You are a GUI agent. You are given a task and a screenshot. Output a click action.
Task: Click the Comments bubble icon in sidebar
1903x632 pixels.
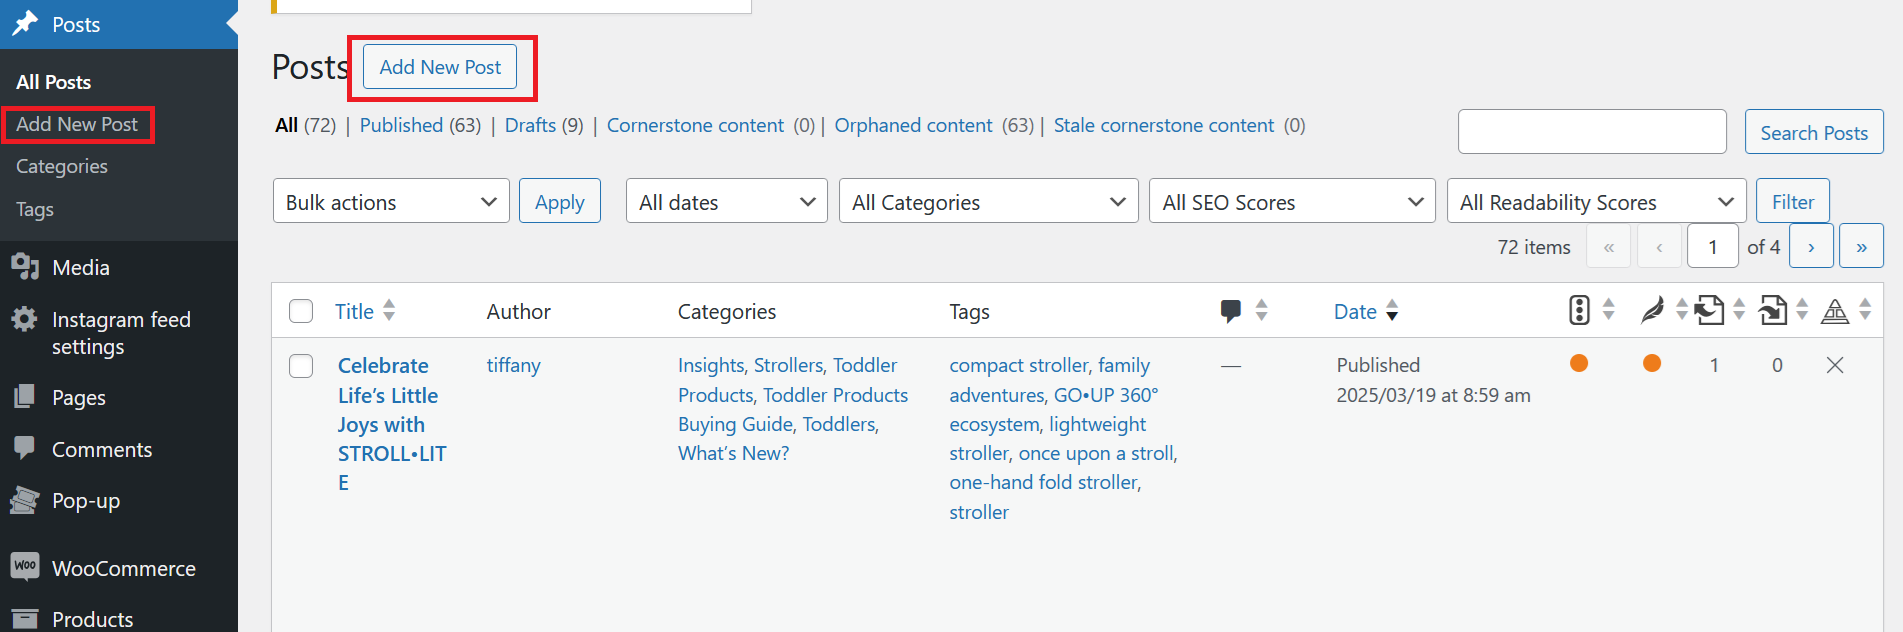click(25, 449)
